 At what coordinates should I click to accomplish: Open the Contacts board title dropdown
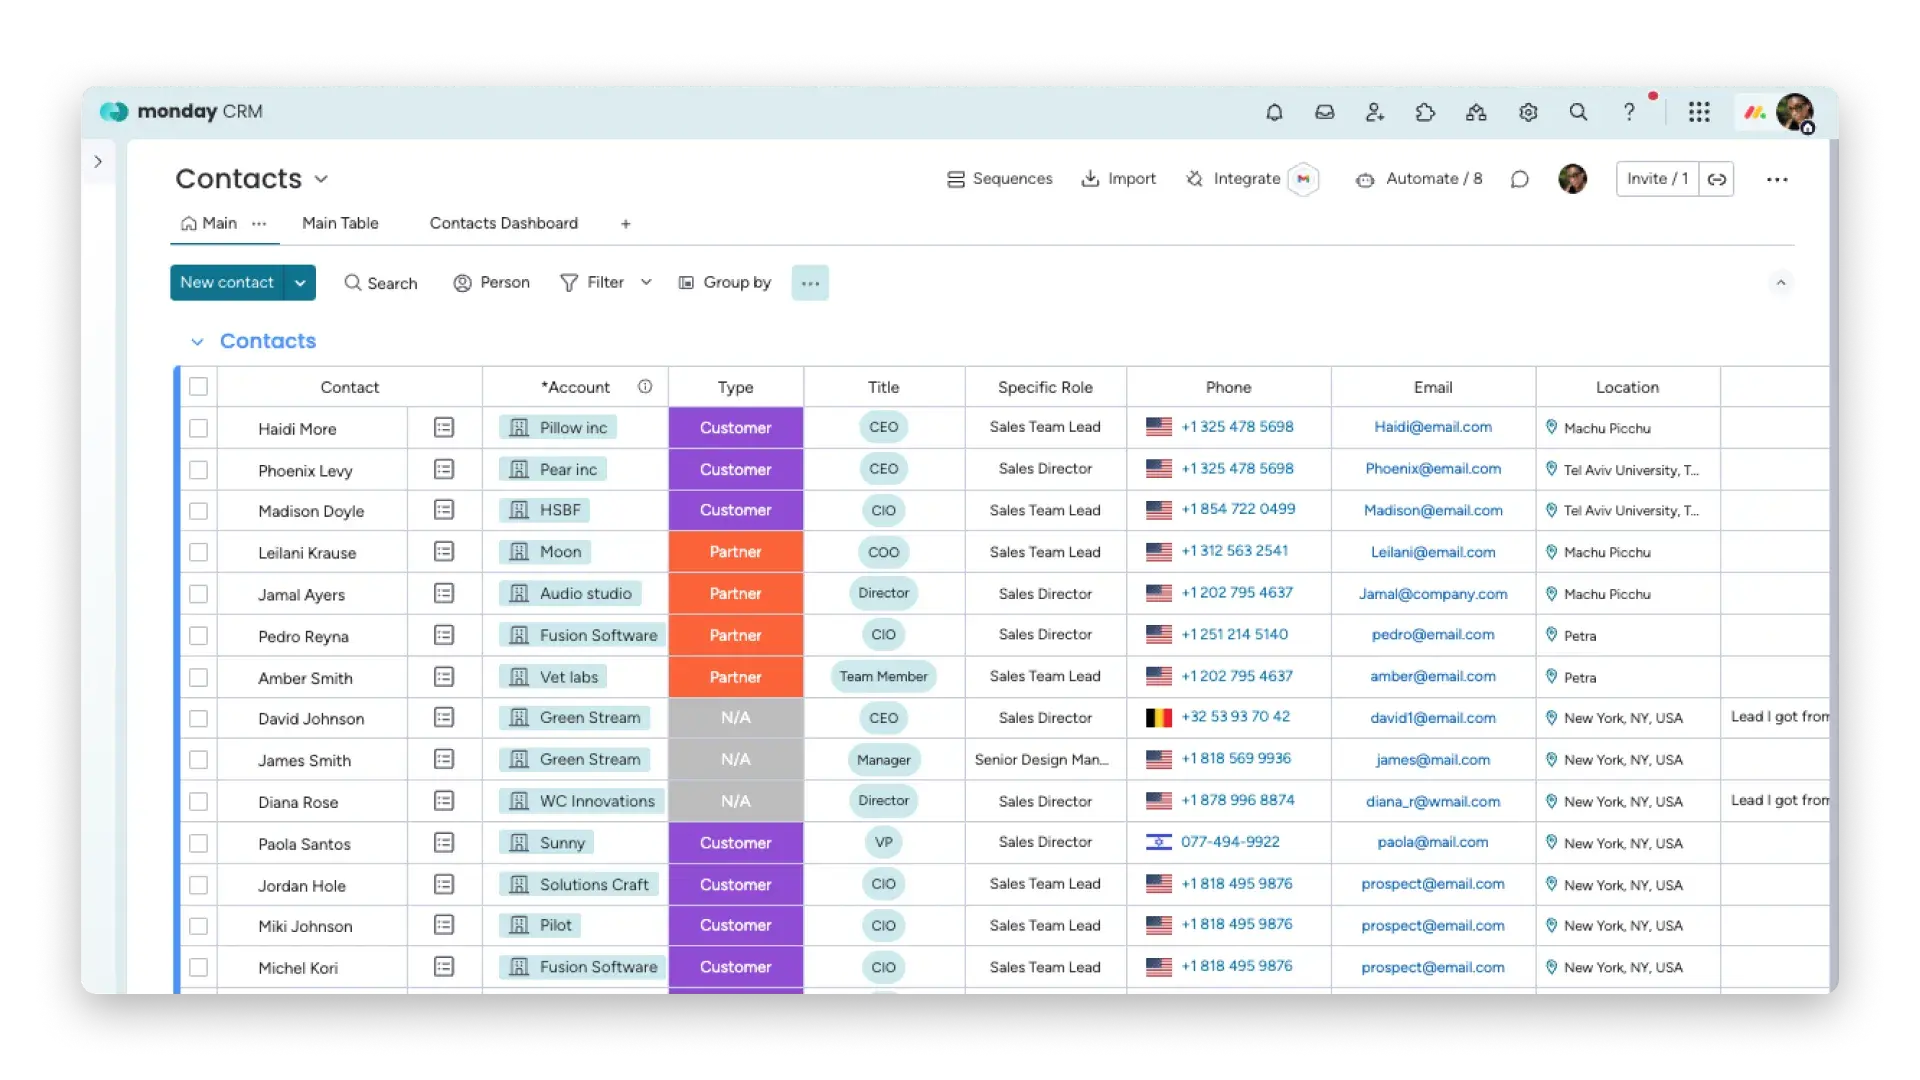(321, 179)
